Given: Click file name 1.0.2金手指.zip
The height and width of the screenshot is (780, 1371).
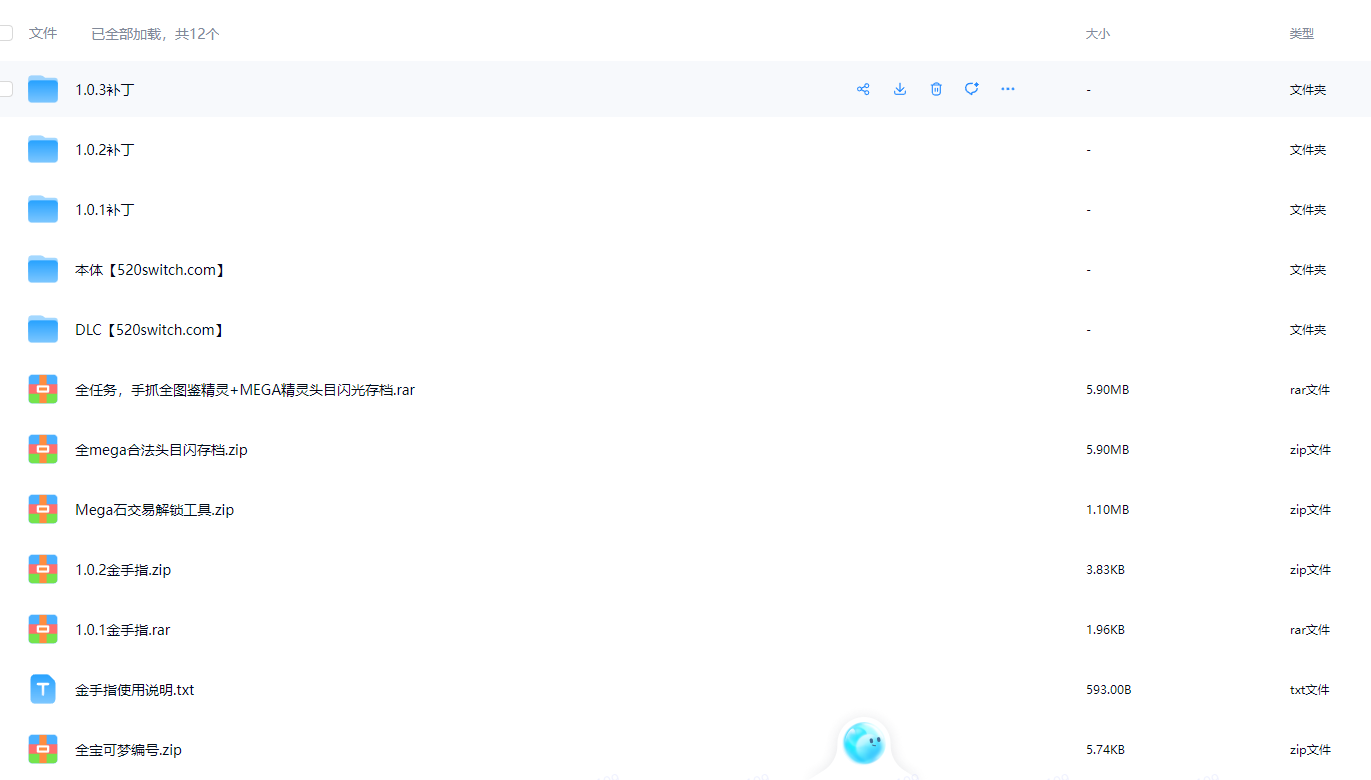Looking at the screenshot, I should [x=123, y=570].
